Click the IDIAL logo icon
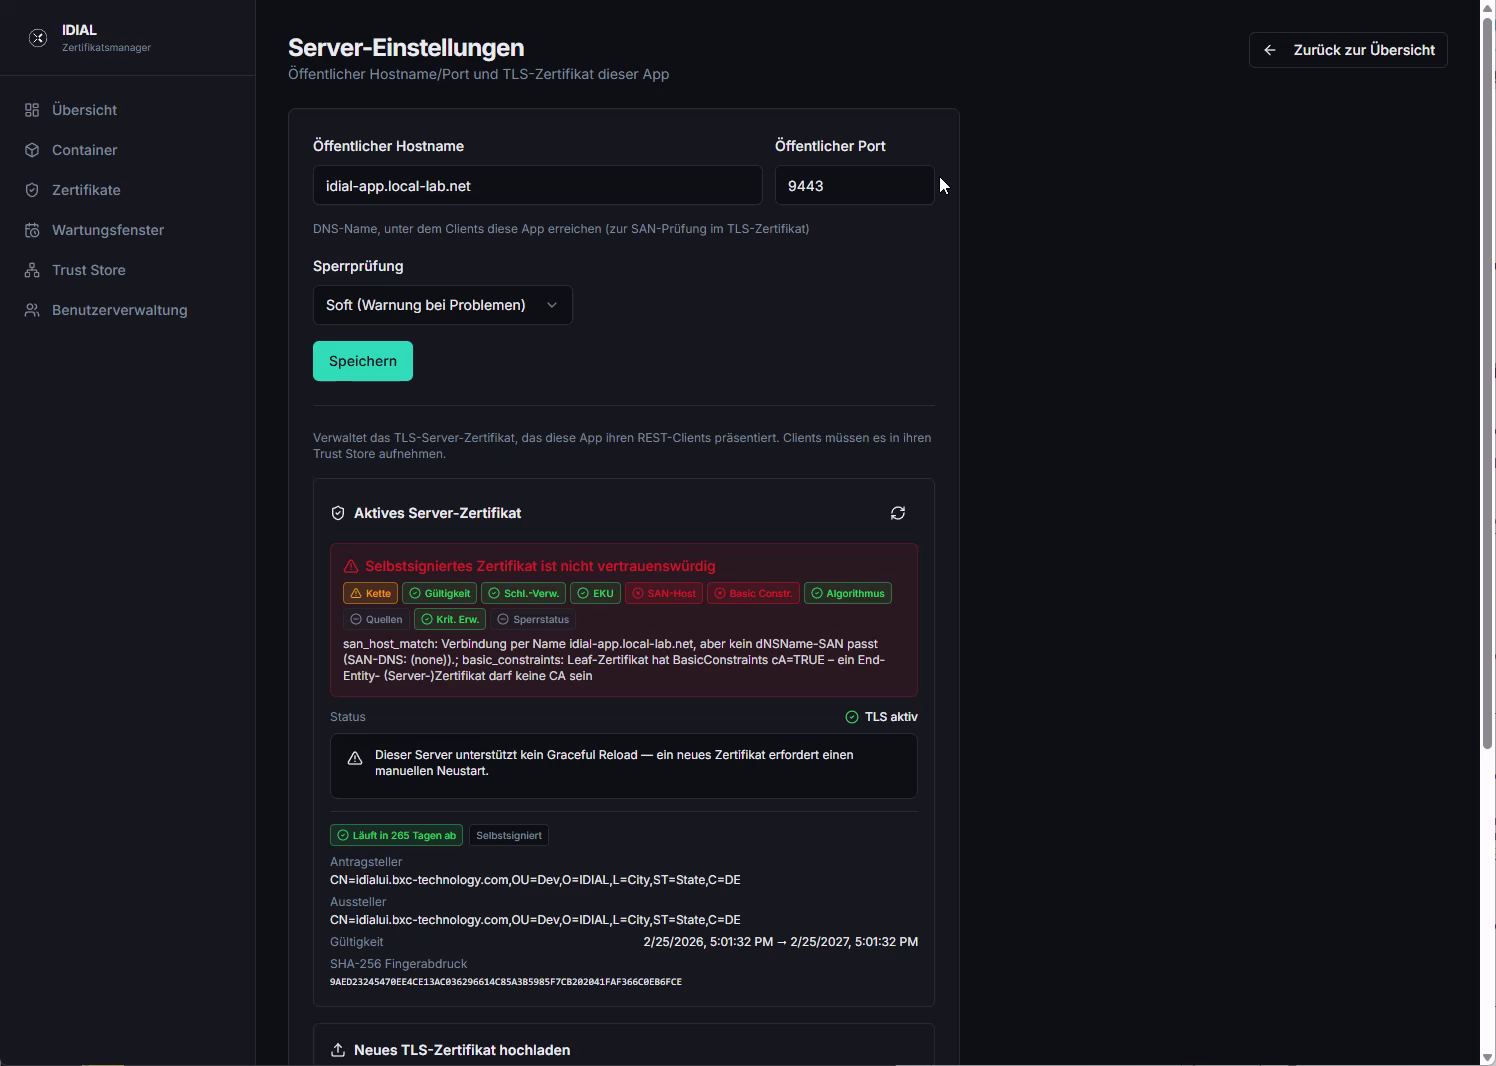This screenshot has width=1496, height=1066. pos(38,38)
